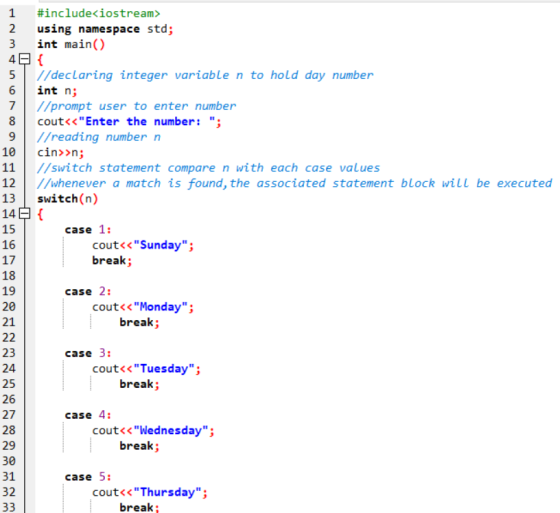Click the "Sunday" string

click(x=160, y=245)
